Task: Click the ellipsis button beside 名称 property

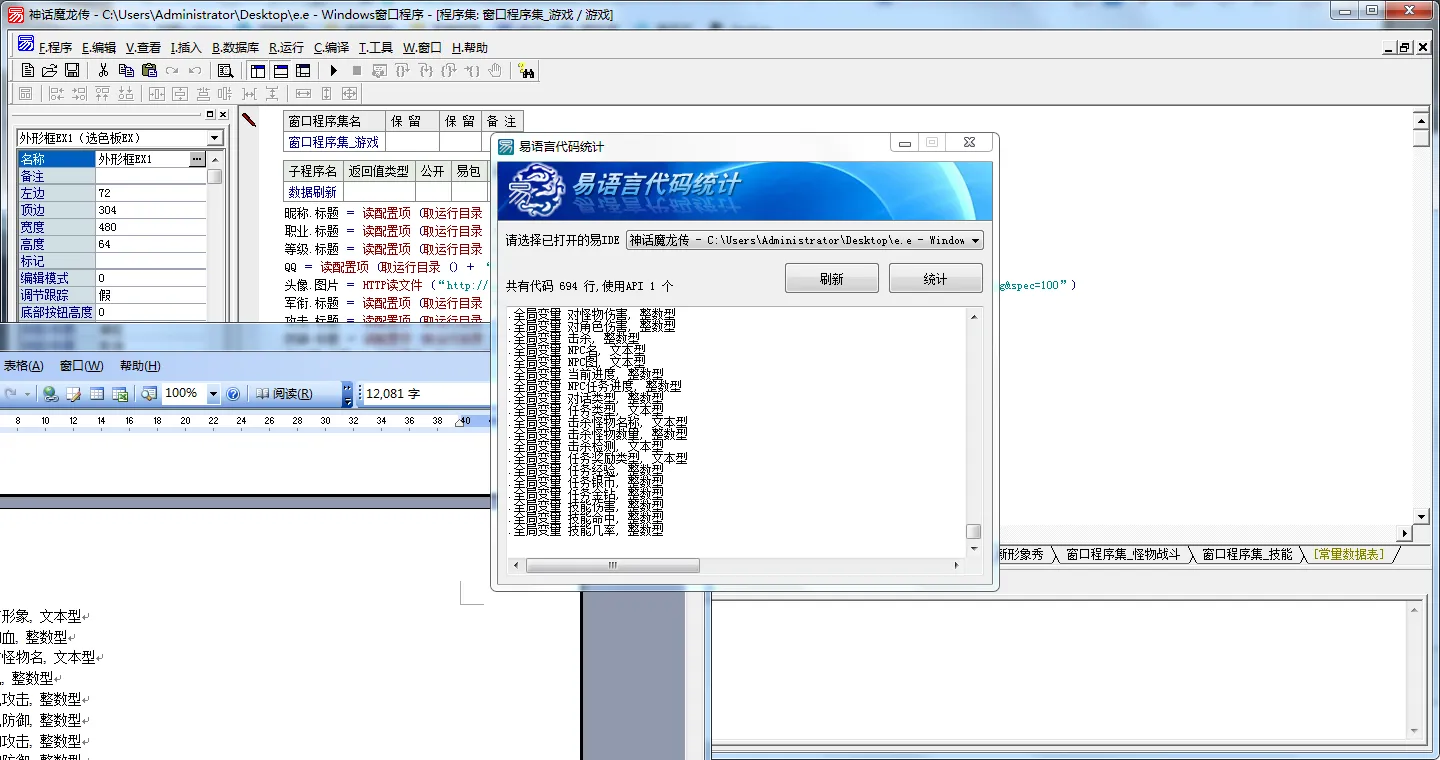Action: (197, 159)
